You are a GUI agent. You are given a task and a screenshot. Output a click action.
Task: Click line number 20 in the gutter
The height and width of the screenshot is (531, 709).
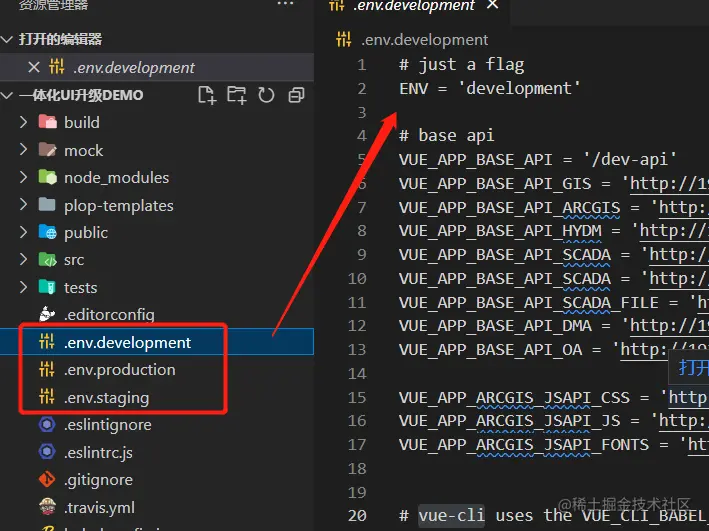357,516
